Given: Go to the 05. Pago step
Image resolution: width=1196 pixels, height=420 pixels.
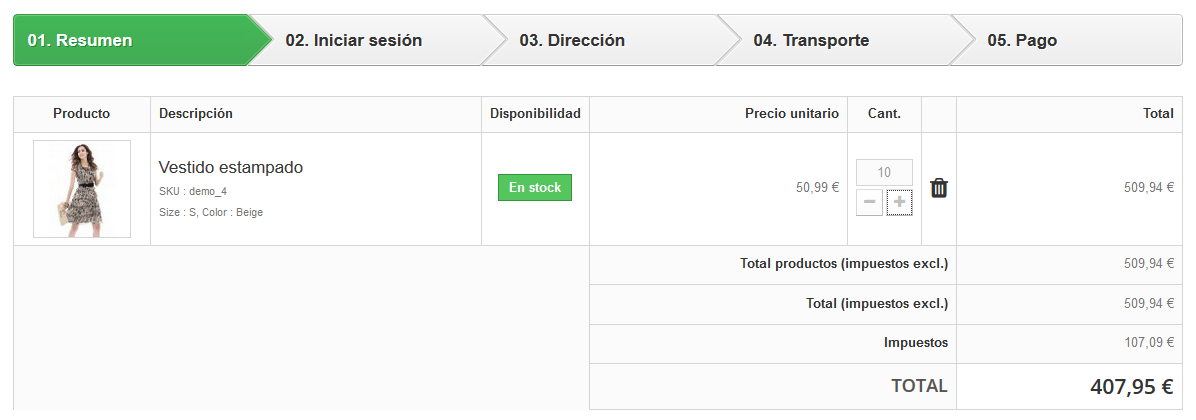Looking at the screenshot, I should pos(1022,40).
